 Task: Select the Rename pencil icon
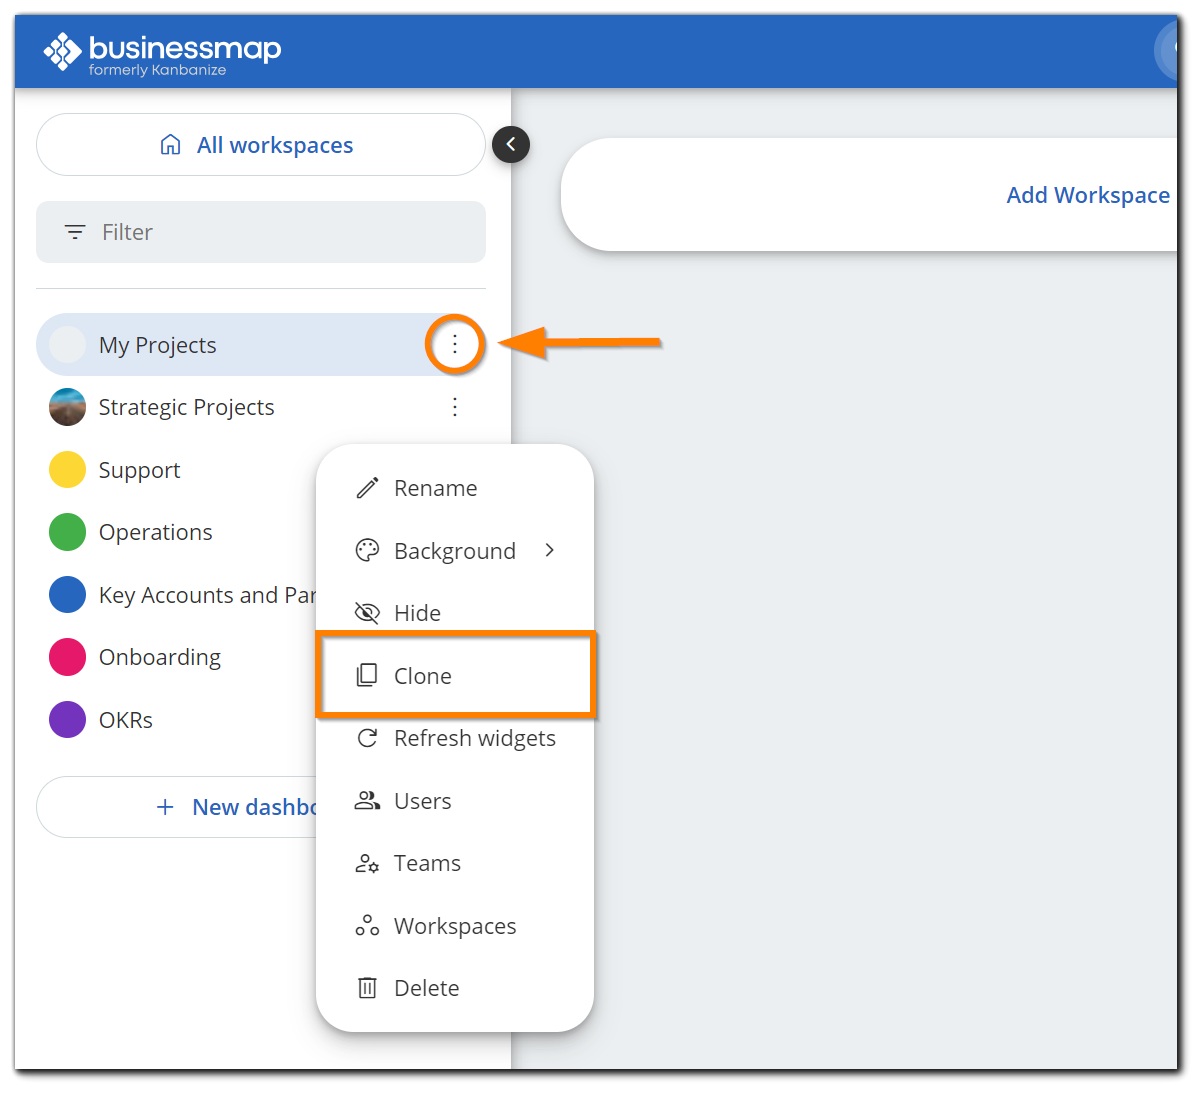click(x=368, y=488)
